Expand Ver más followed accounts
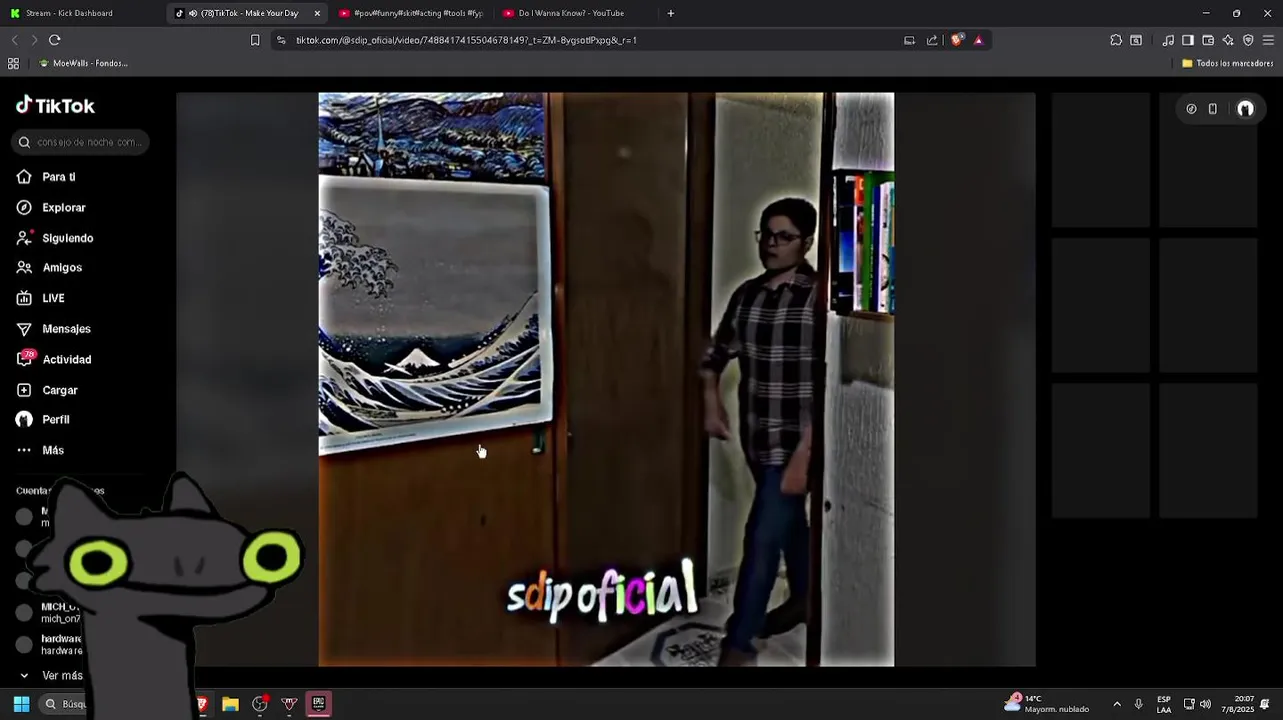The height and width of the screenshot is (720, 1283). pyautogui.click(x=51, y=676)
